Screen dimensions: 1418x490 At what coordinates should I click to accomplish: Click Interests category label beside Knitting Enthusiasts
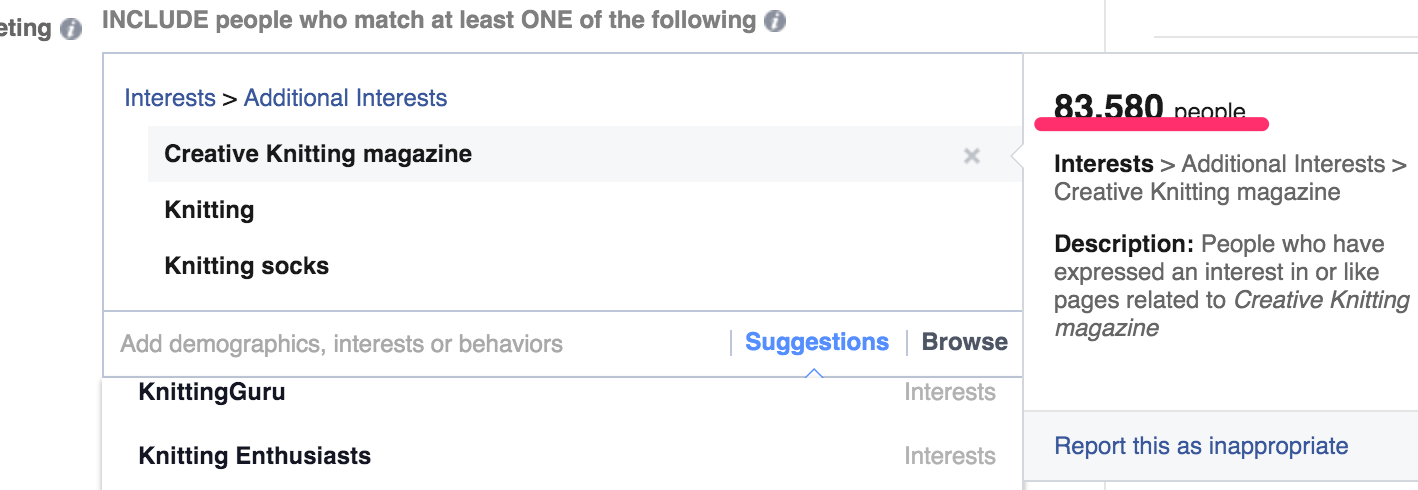(x=949, y=456)
